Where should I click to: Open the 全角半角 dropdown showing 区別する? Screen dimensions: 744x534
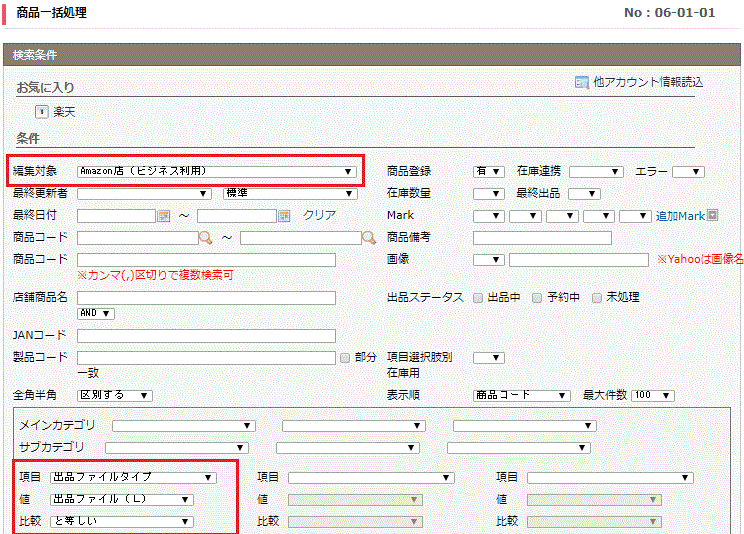point(114,395)
